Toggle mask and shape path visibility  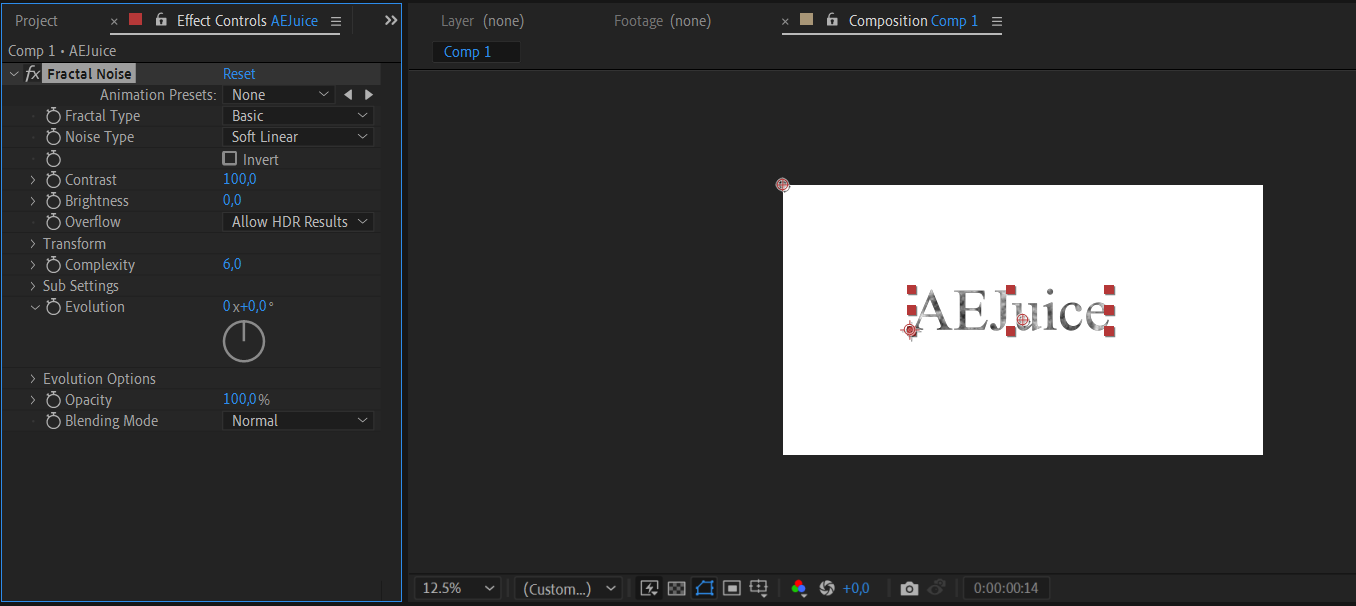point(704,588)
